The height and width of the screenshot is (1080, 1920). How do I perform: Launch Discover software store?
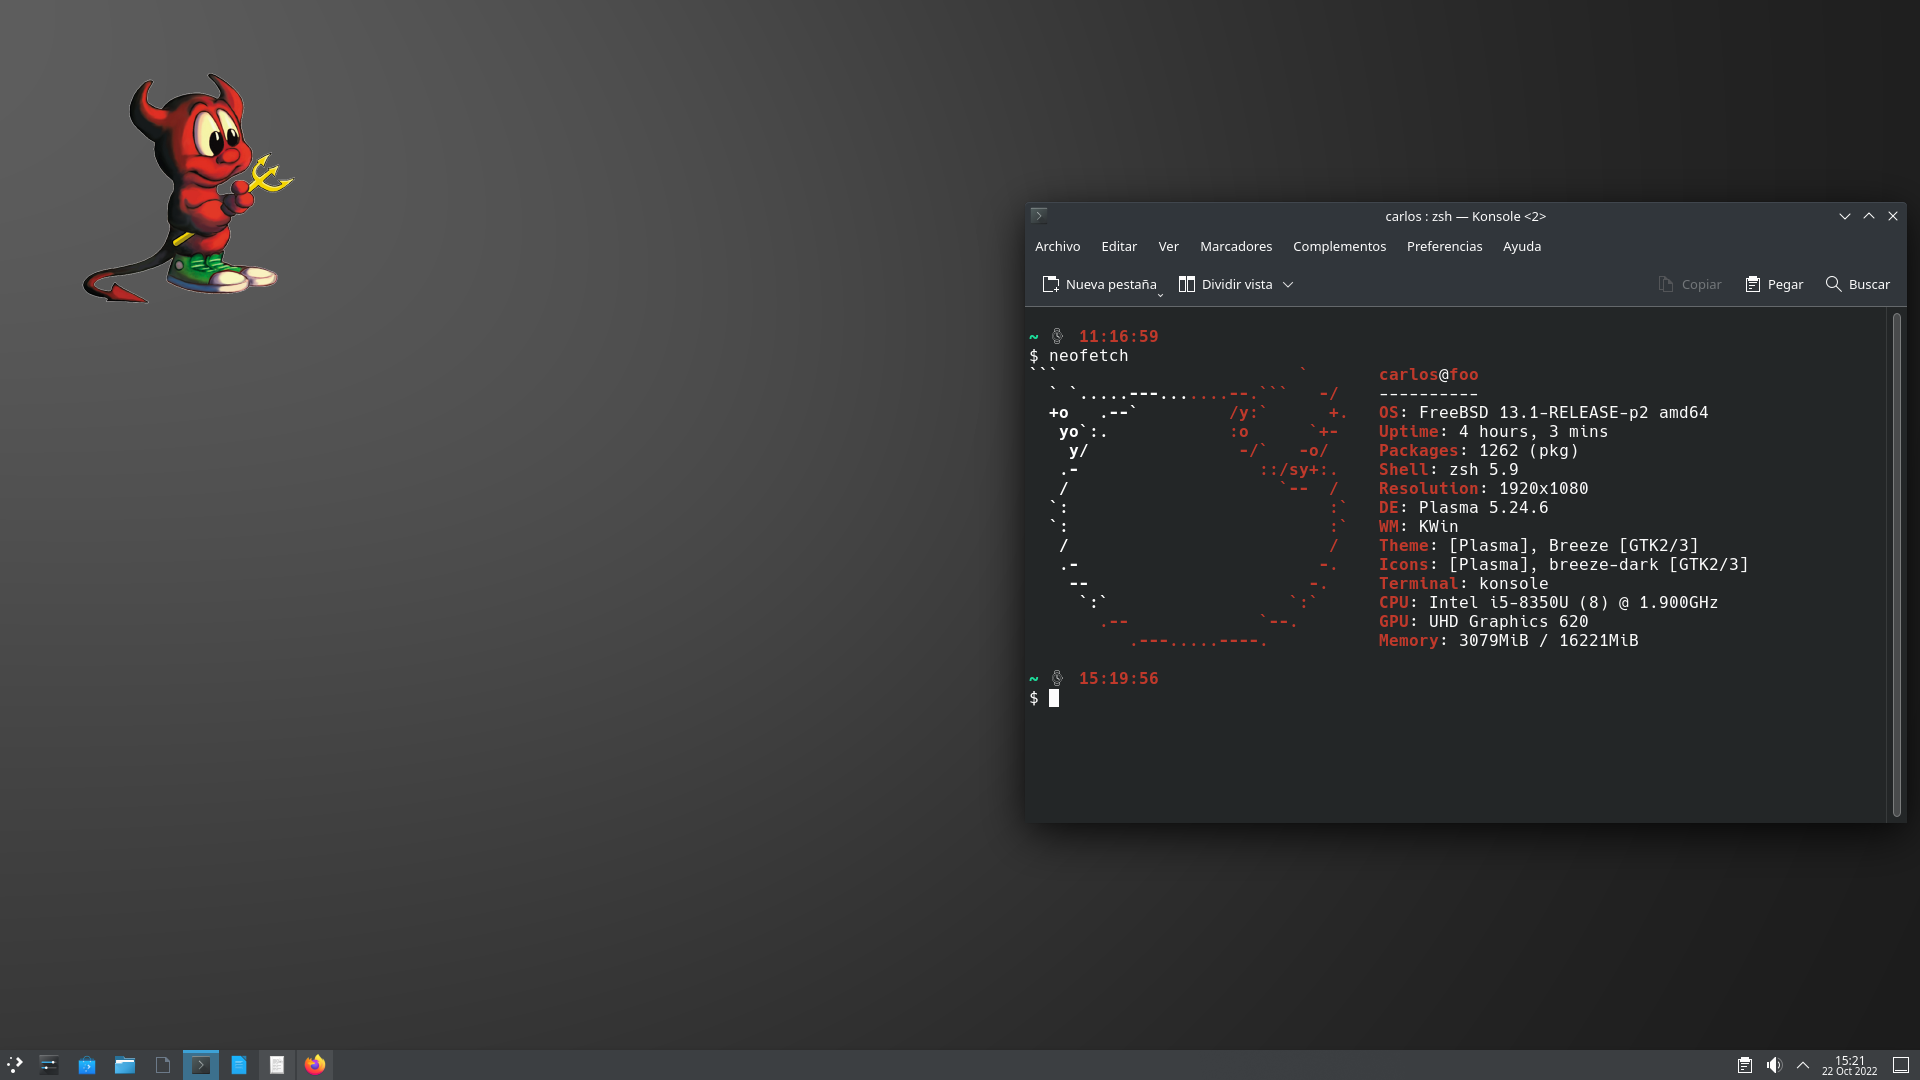pos(87,1065)
